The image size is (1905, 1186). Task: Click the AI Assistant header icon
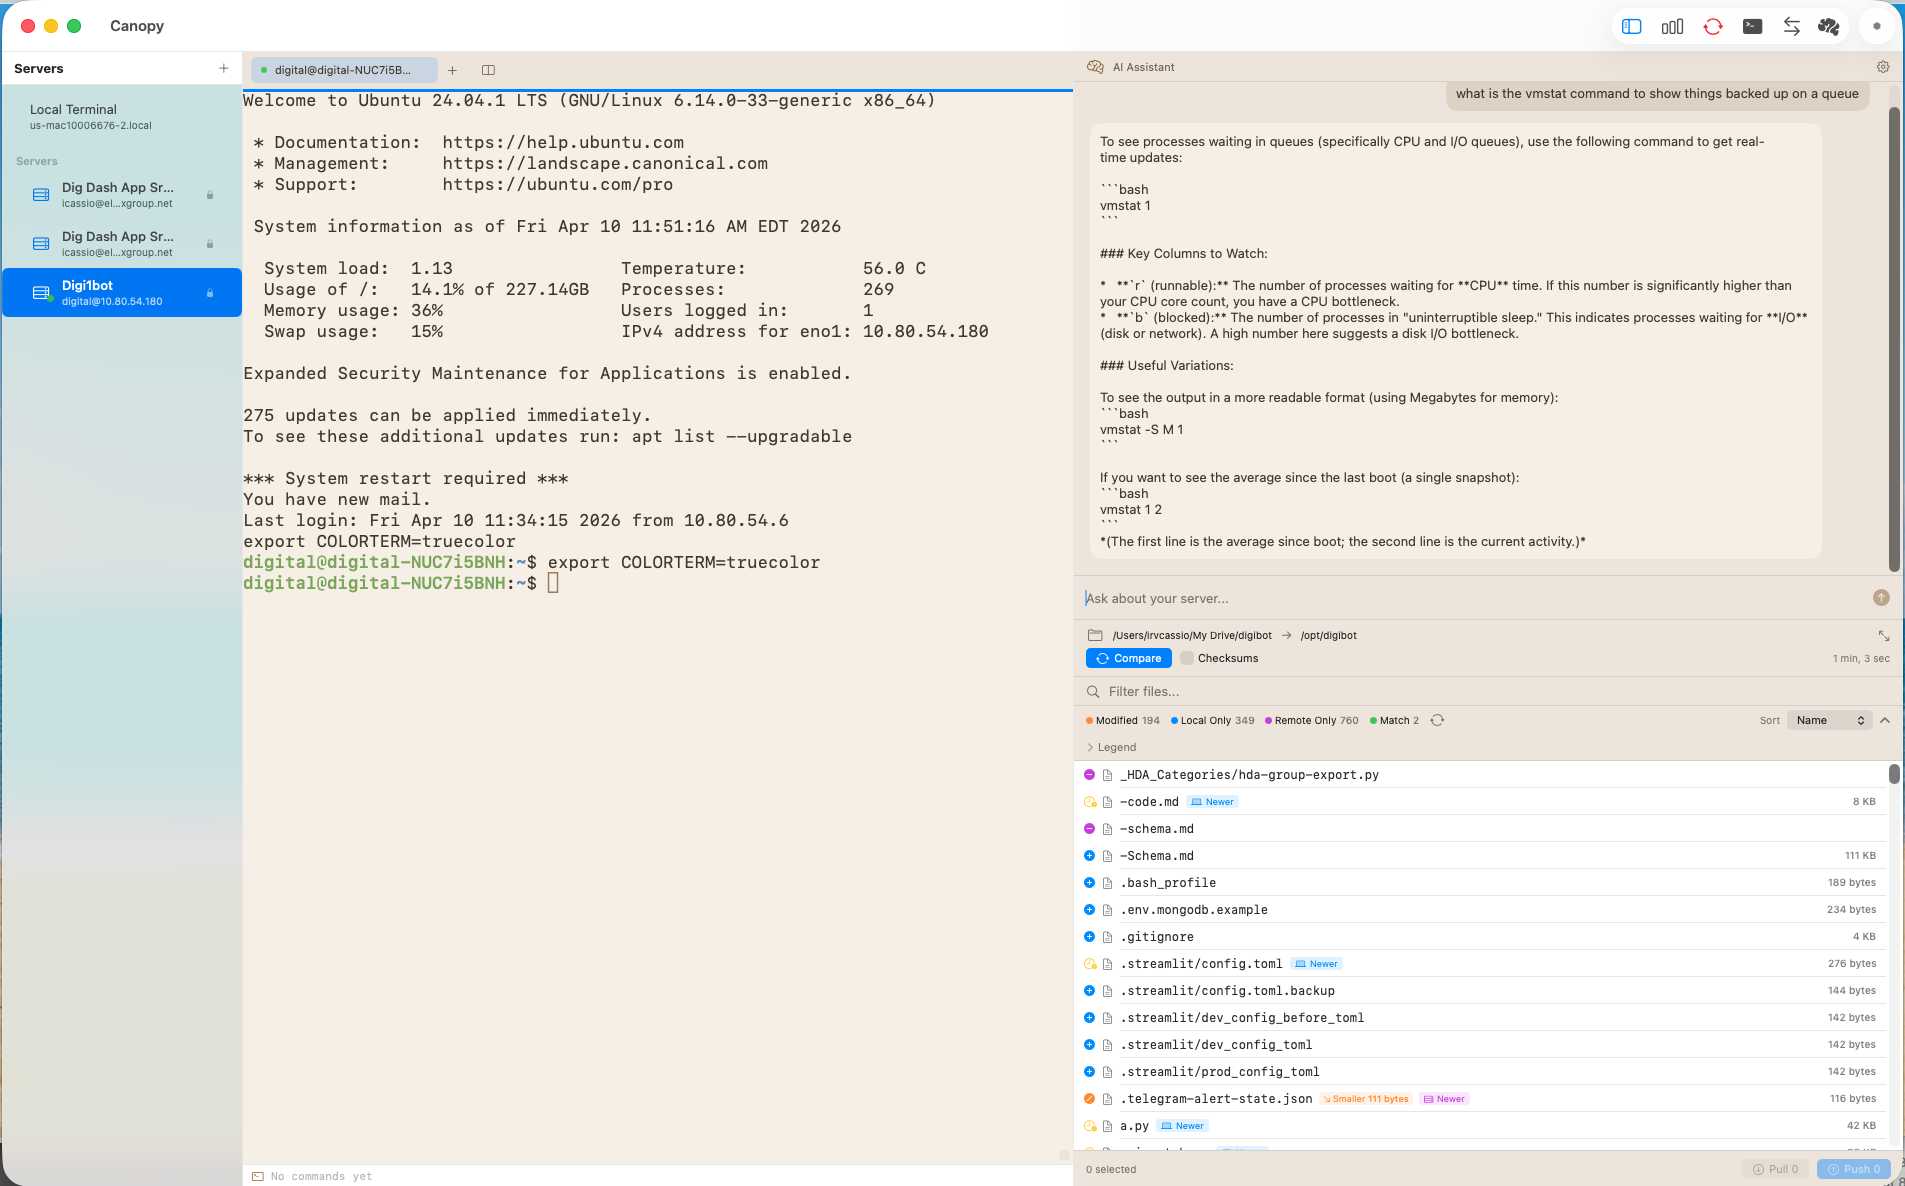1095,67
